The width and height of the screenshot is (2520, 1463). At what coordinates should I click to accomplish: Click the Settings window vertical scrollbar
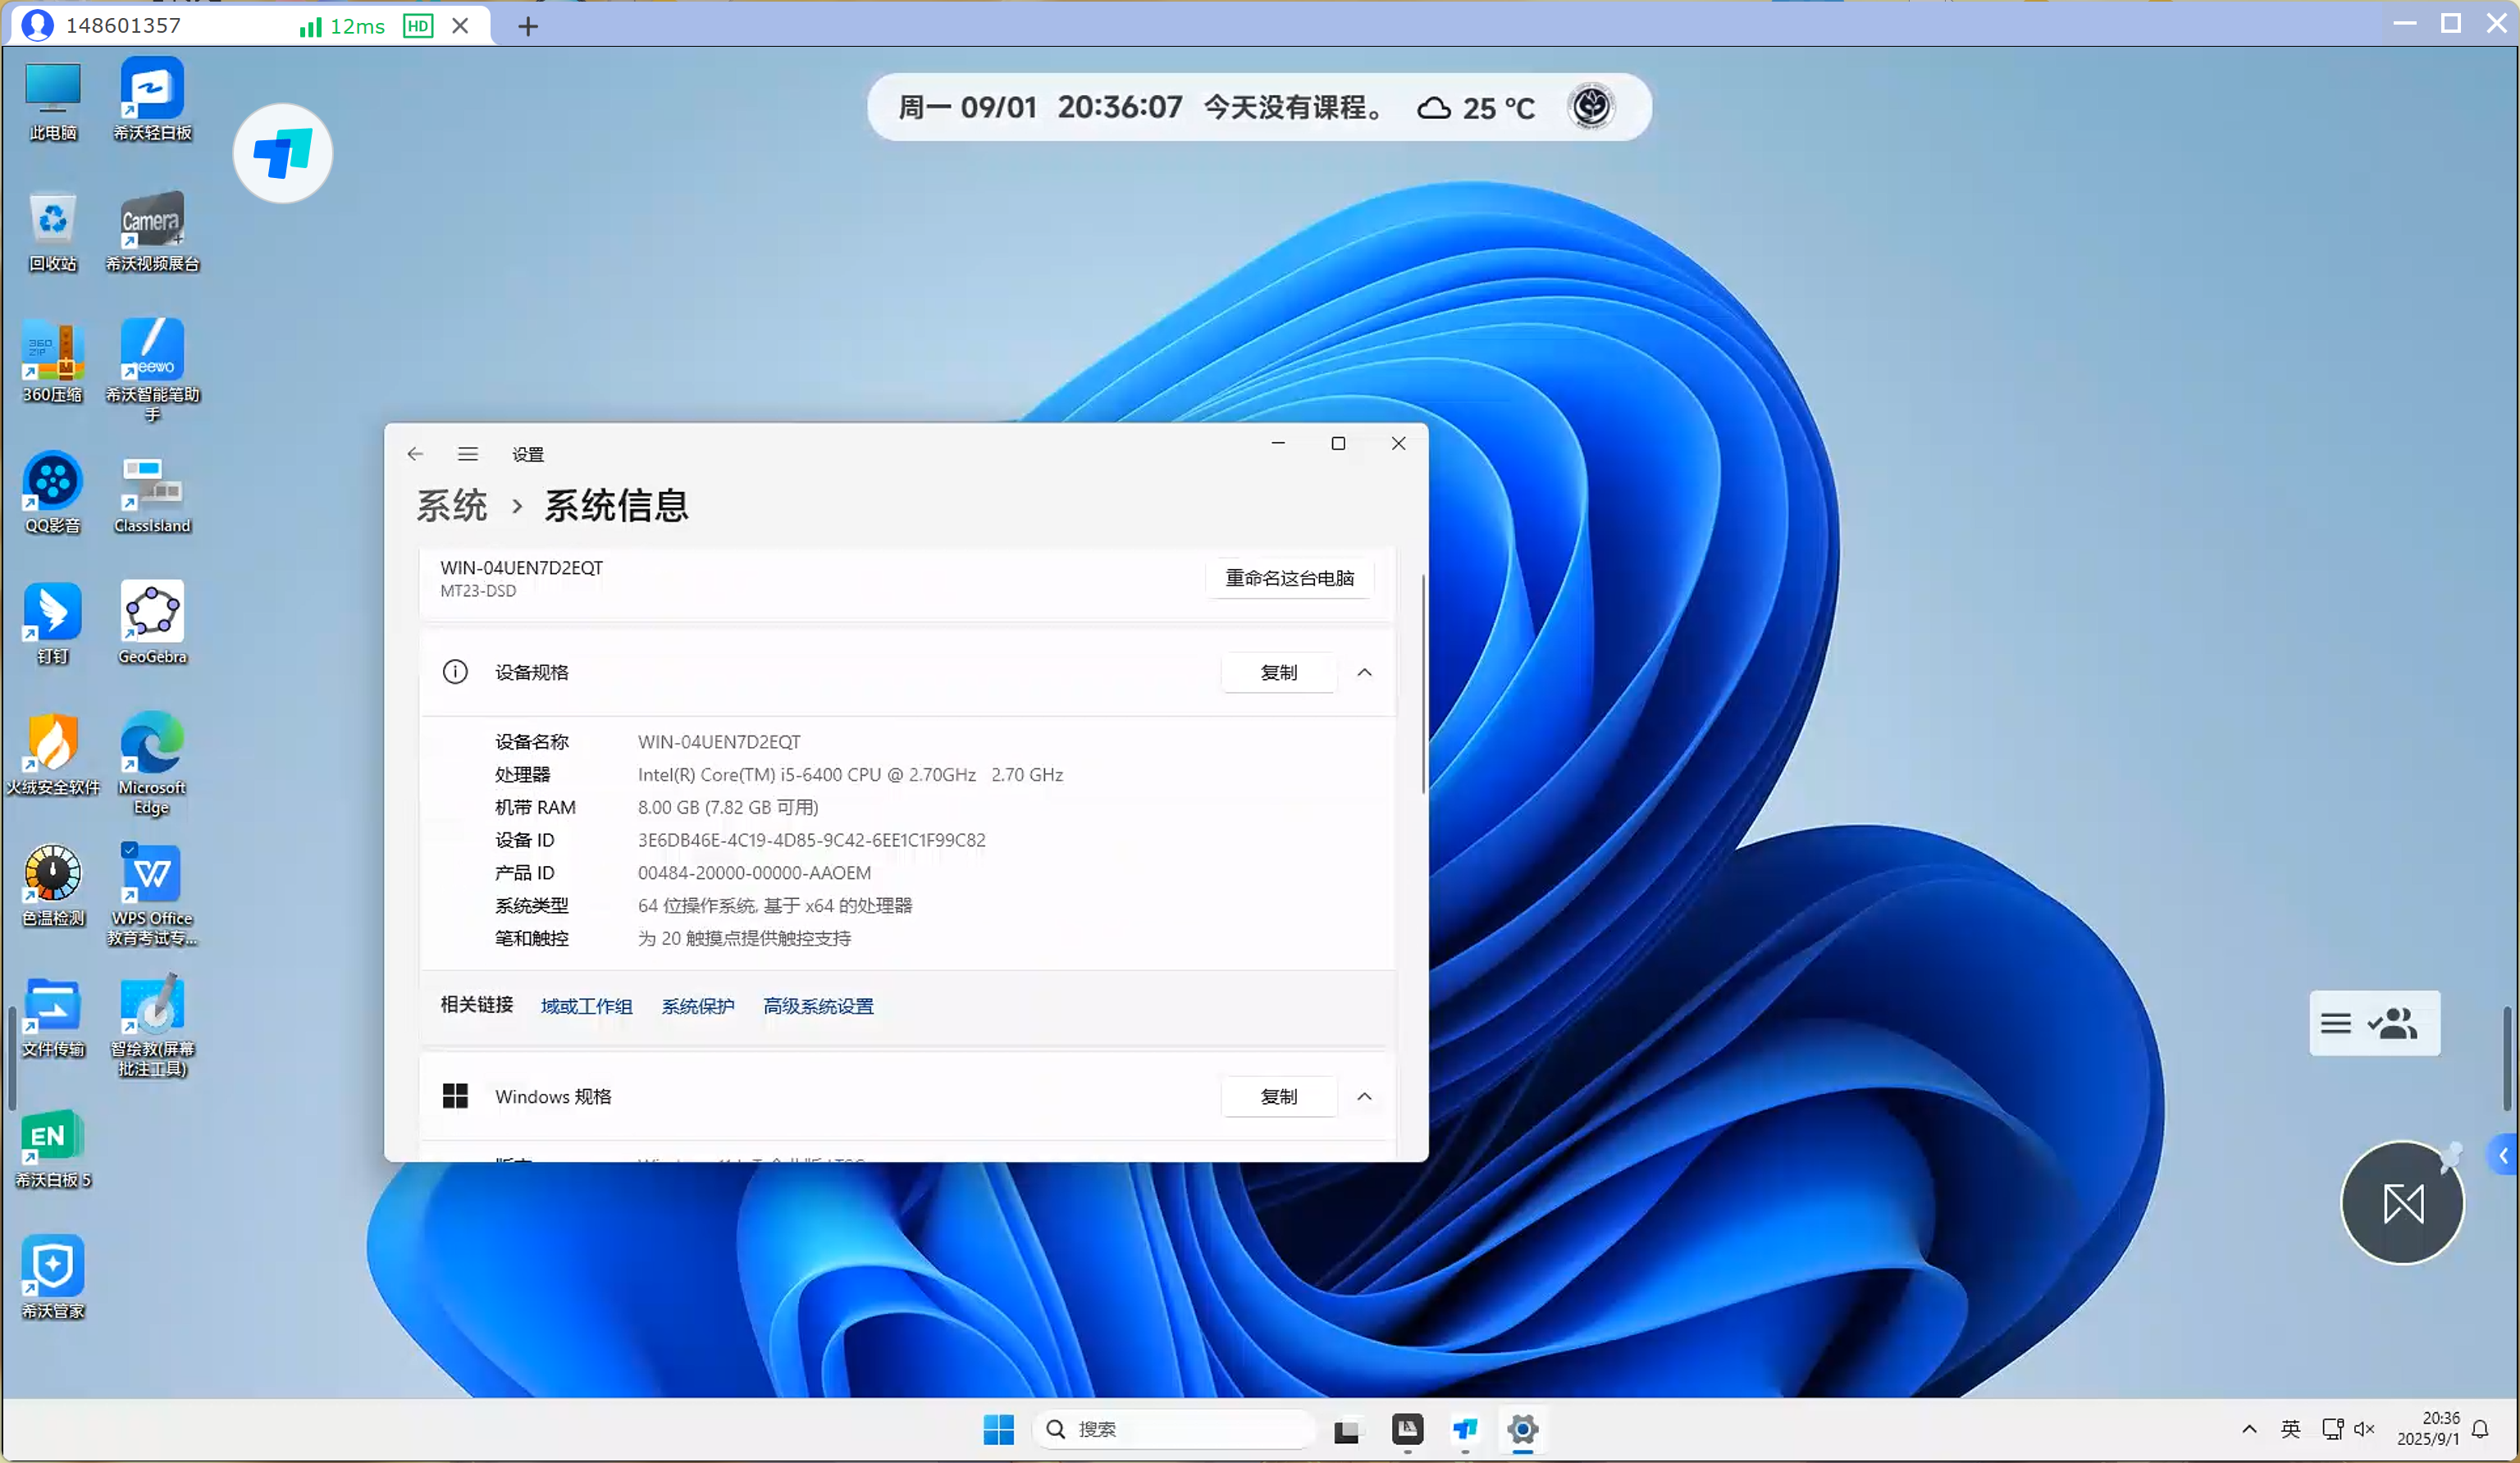tap(1422, 684)
